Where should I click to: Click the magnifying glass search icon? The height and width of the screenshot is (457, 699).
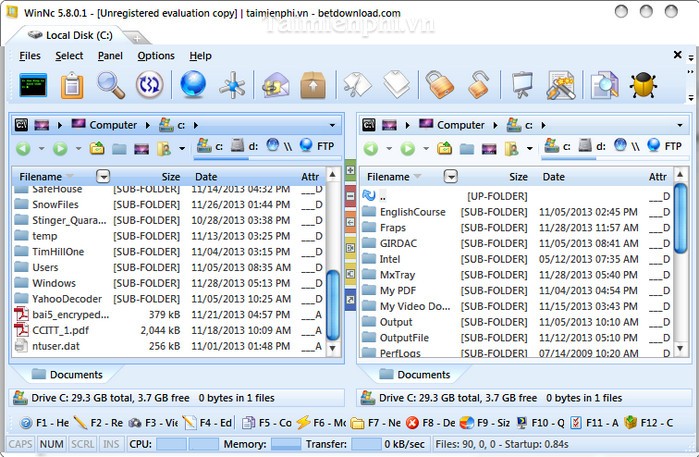110,86
